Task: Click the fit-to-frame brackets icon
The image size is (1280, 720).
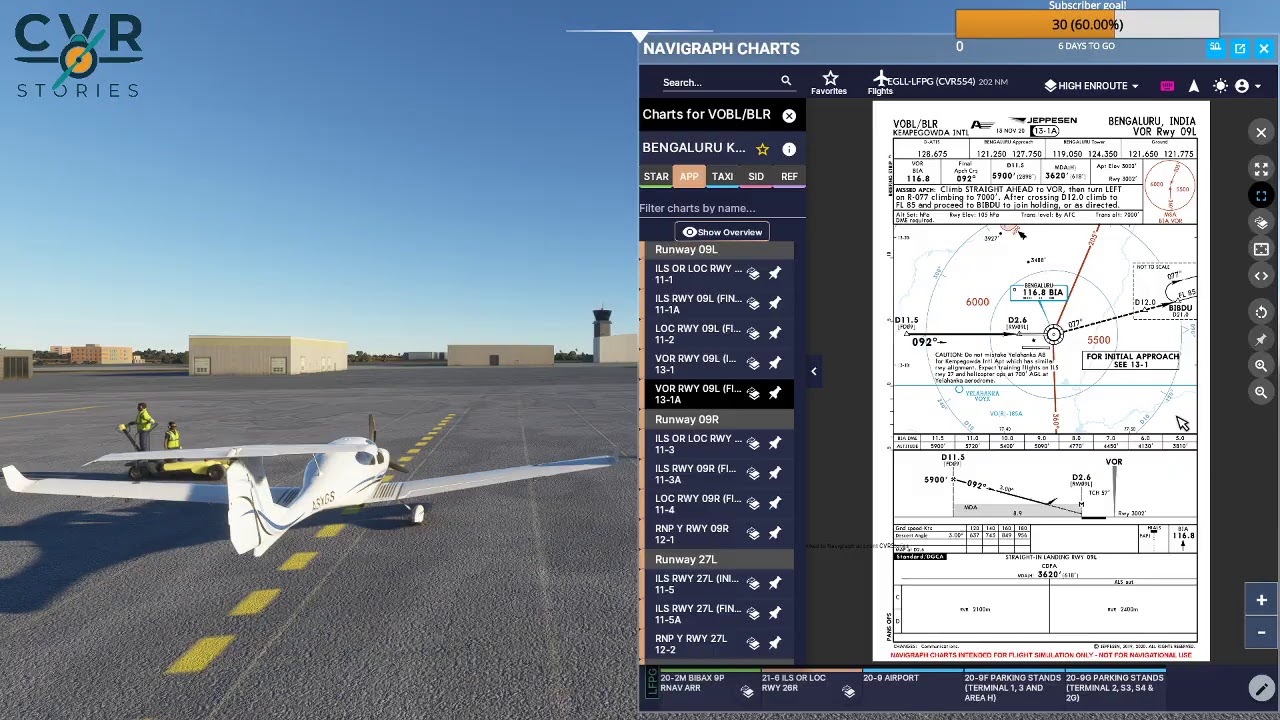Action: click(x=1261, y=196)
